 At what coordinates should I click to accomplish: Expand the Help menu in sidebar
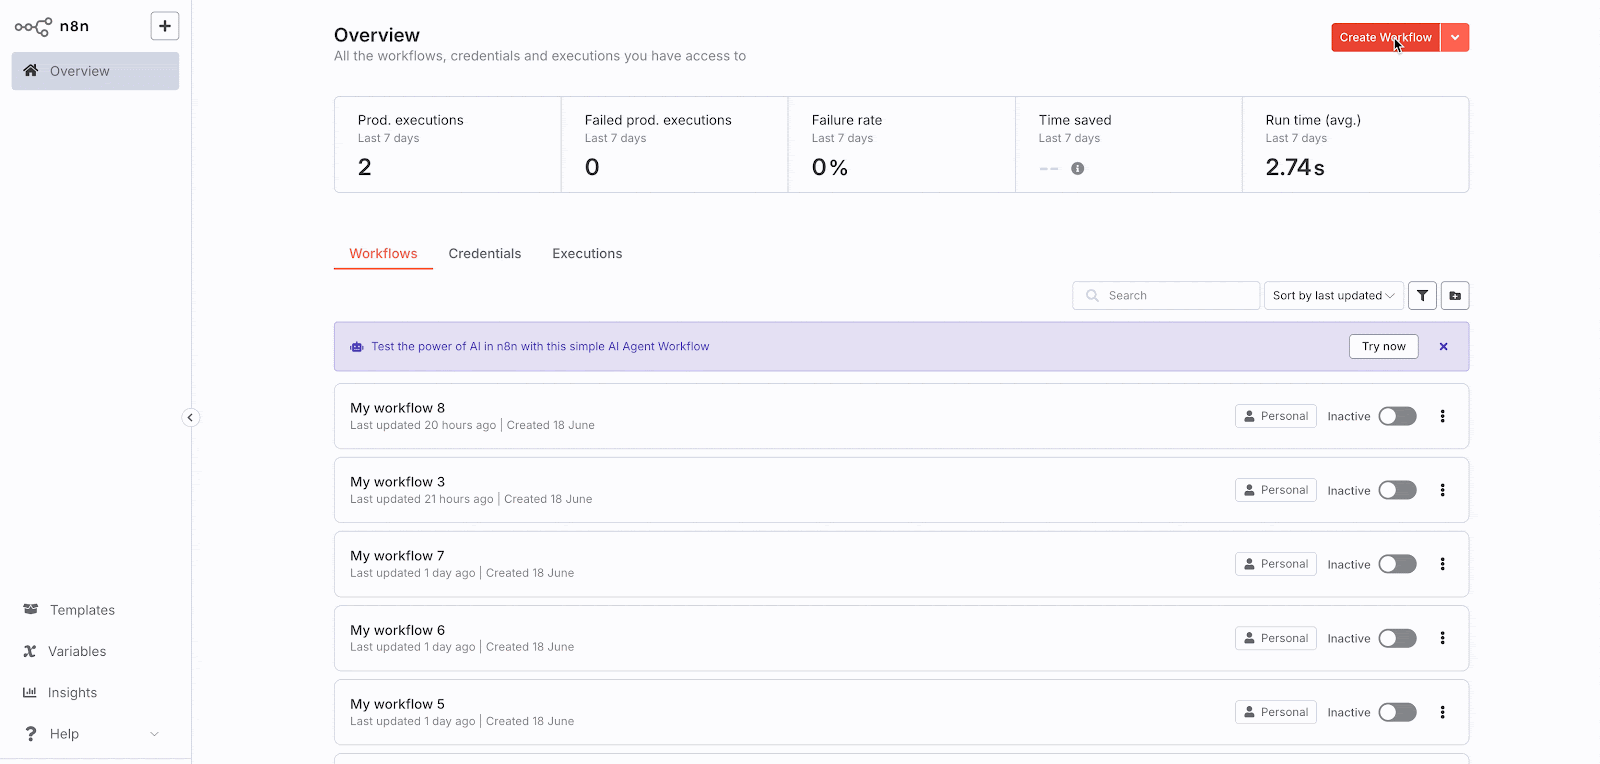click(x=90, y=734)
